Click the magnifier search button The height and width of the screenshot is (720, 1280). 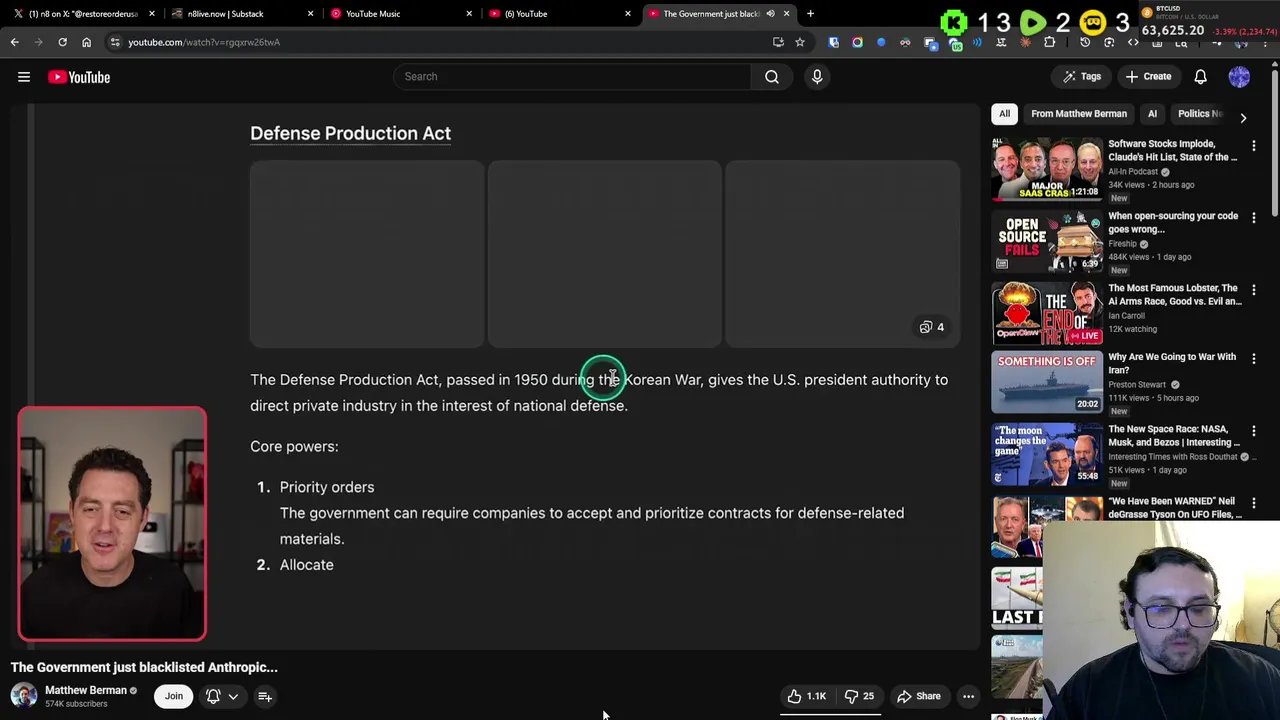tap(772, 77)
